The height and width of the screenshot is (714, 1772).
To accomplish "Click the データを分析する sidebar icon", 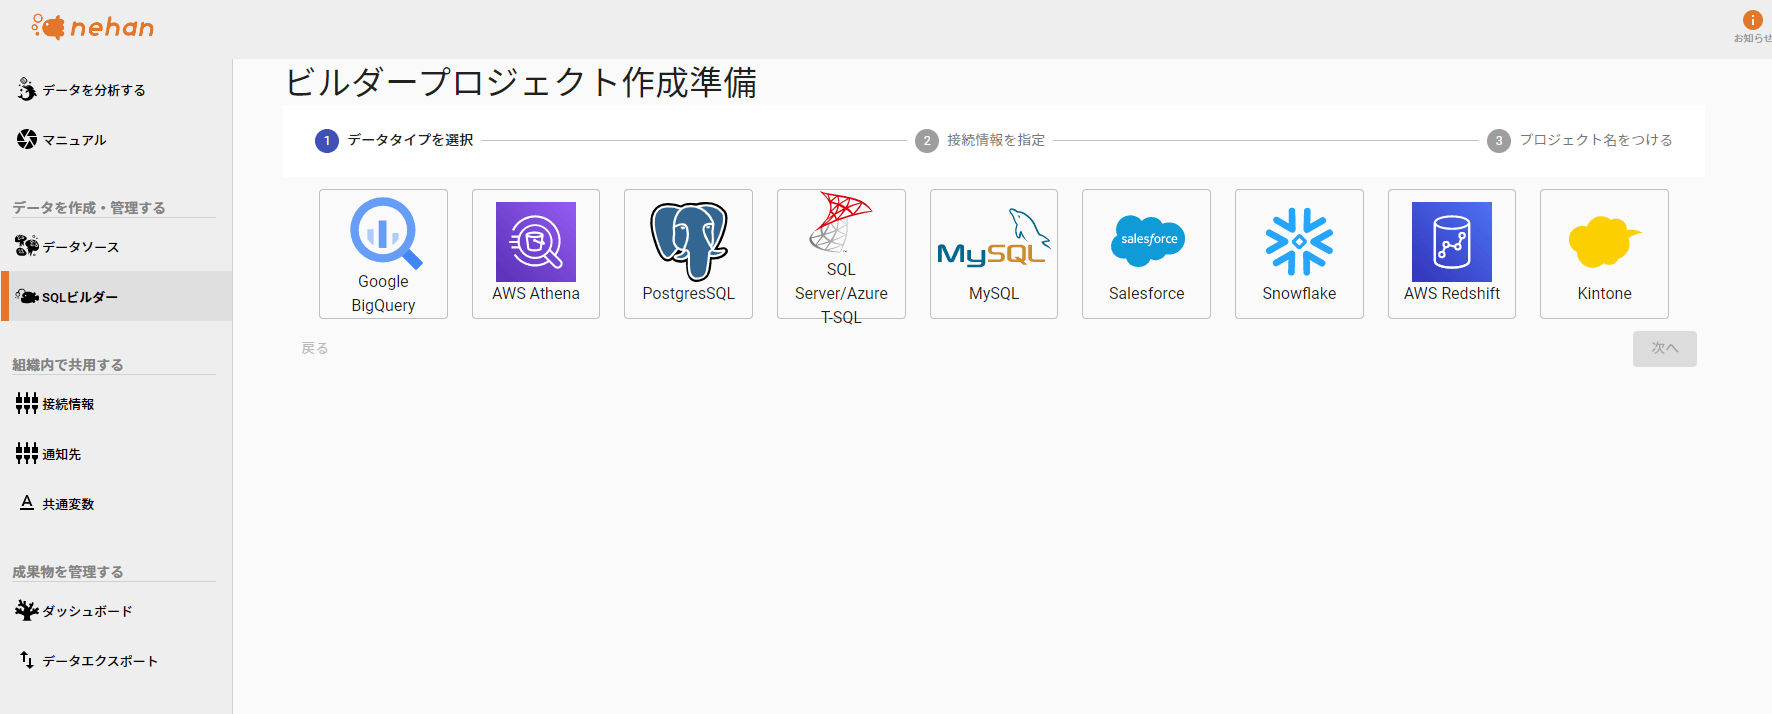I will click(27, 89).
